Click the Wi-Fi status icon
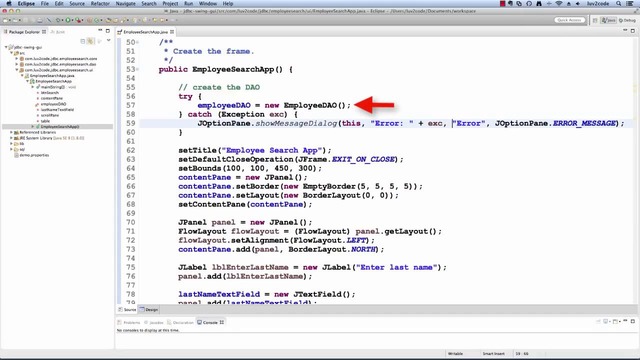This screenshot has height=360, width=640. click(559, 3)
